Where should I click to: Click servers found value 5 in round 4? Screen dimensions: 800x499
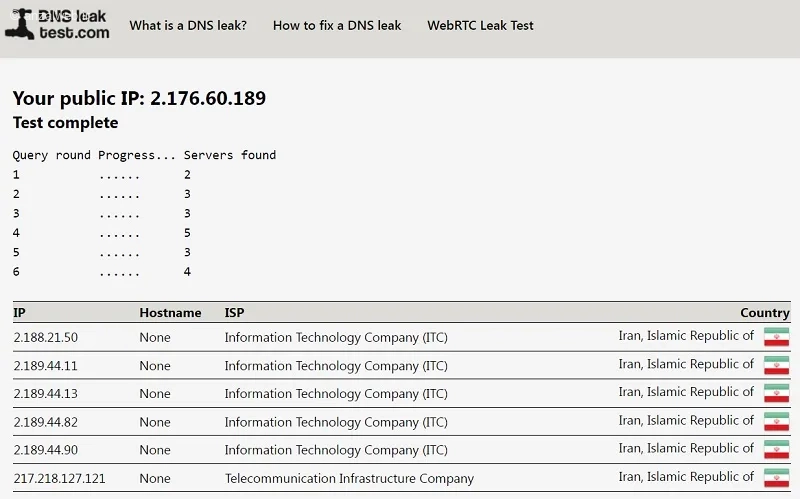tap(187, 233)
